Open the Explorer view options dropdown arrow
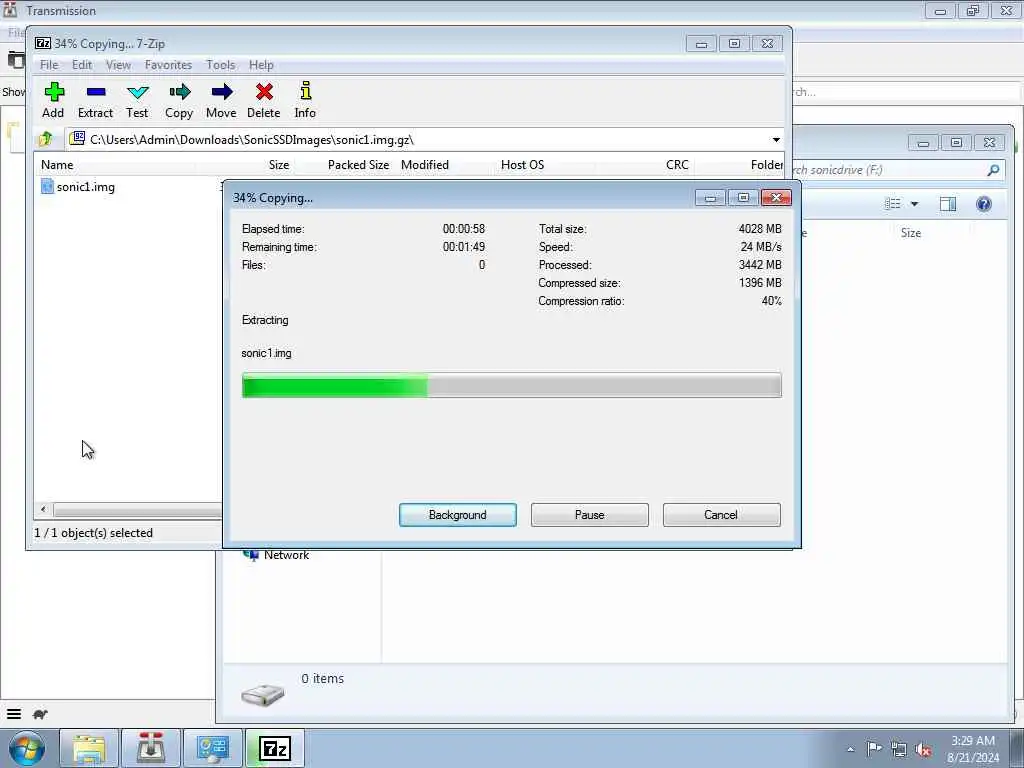 click(914, 204)
